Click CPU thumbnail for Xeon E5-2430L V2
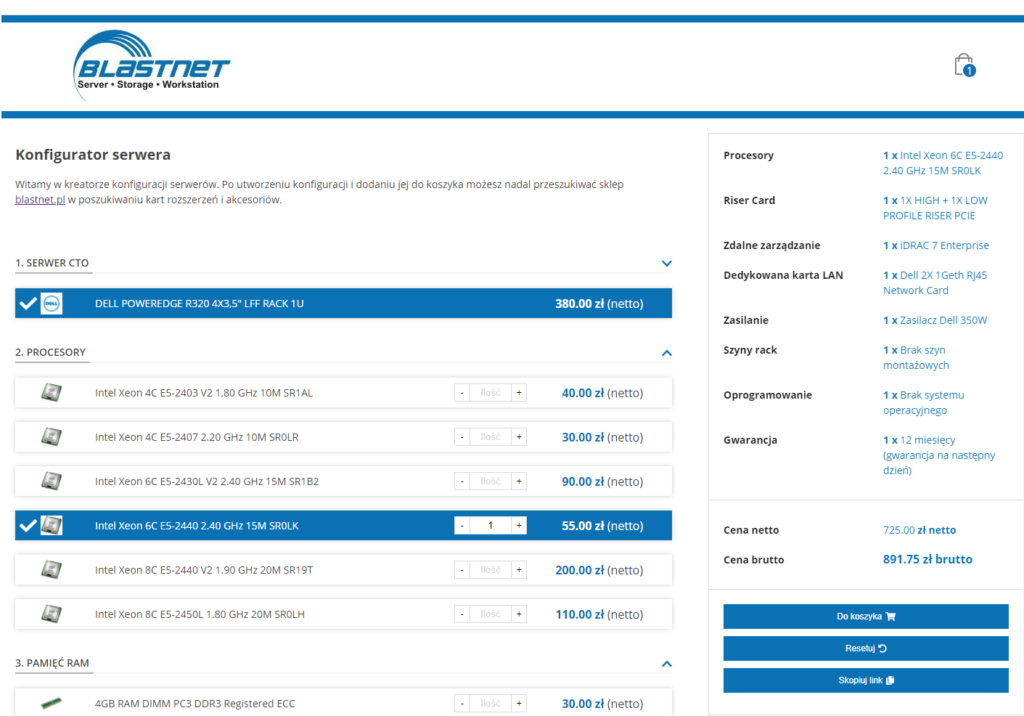 tap(52, 481)
